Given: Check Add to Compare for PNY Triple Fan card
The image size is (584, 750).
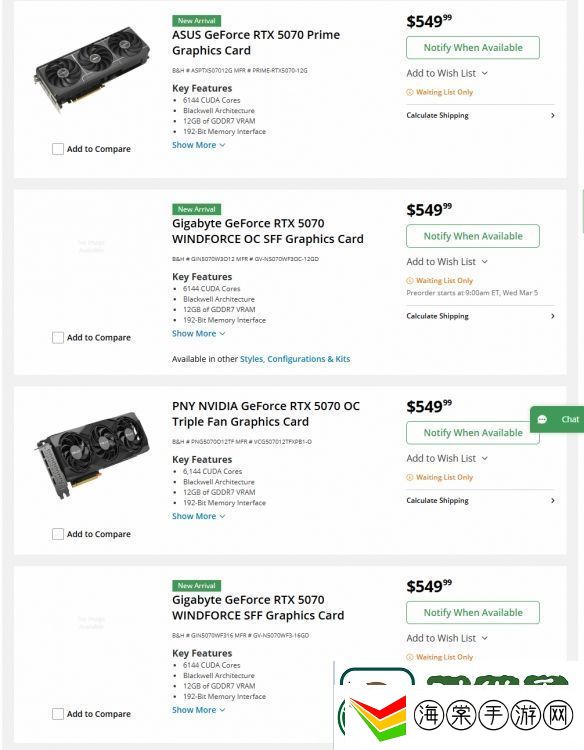Looking at the screenshot, I should (58, 534).
